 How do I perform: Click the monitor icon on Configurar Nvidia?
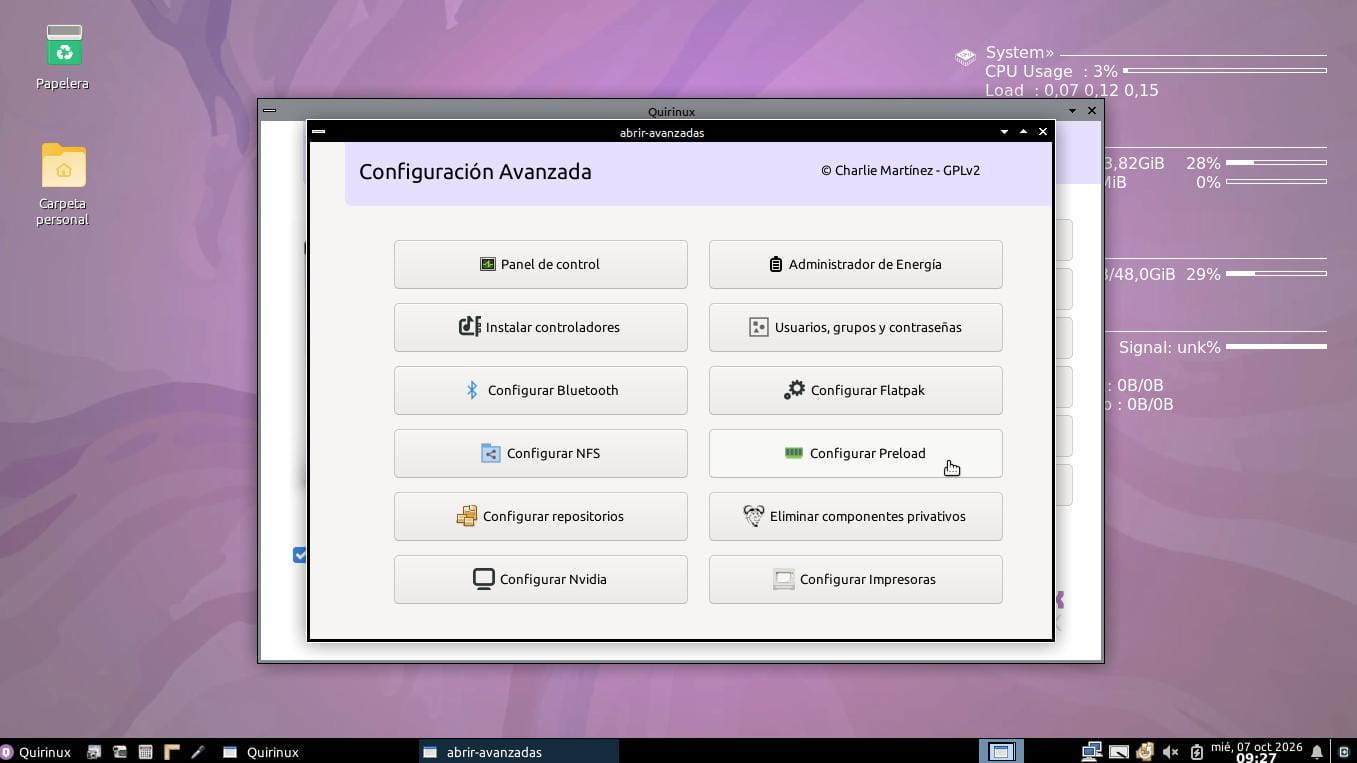[x=484, y=579]
